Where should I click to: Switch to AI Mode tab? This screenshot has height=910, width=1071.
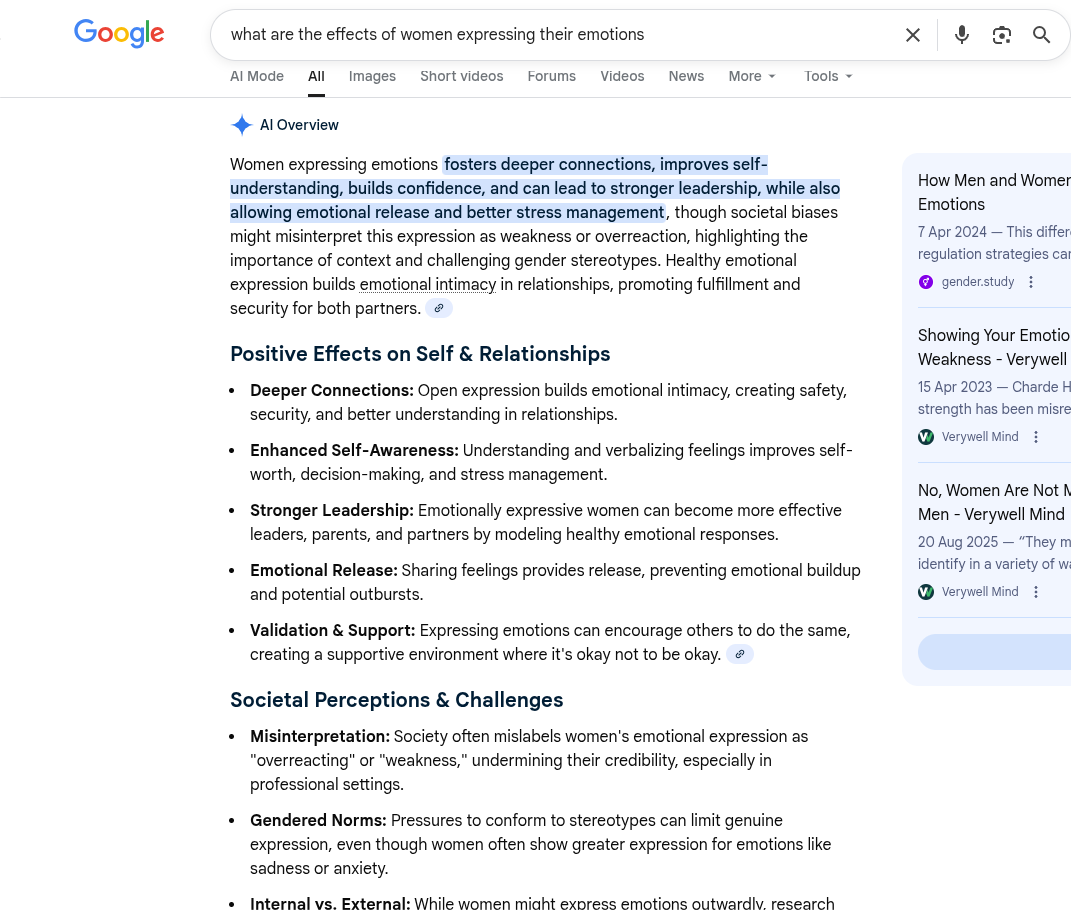tap(257, 77)
